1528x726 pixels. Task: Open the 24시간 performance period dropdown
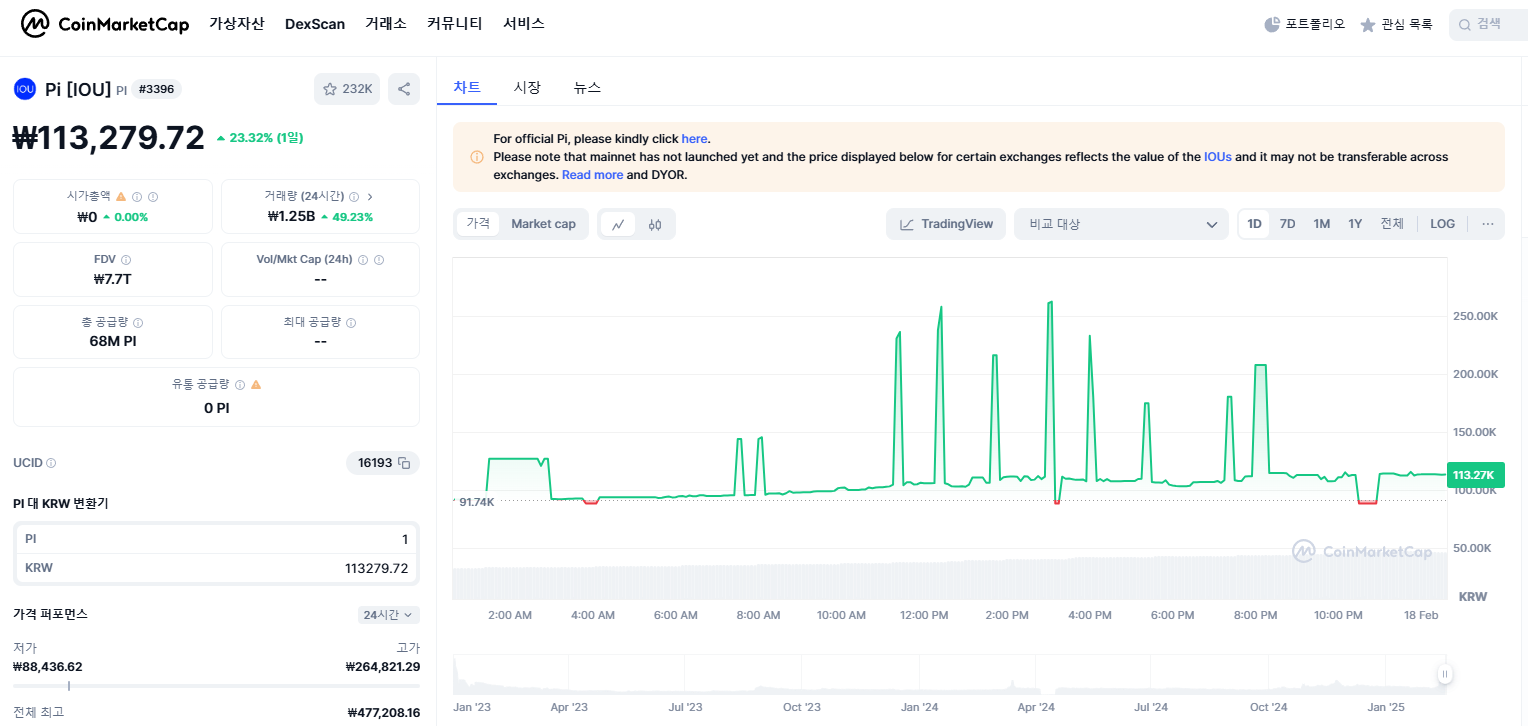click(389, 615)
